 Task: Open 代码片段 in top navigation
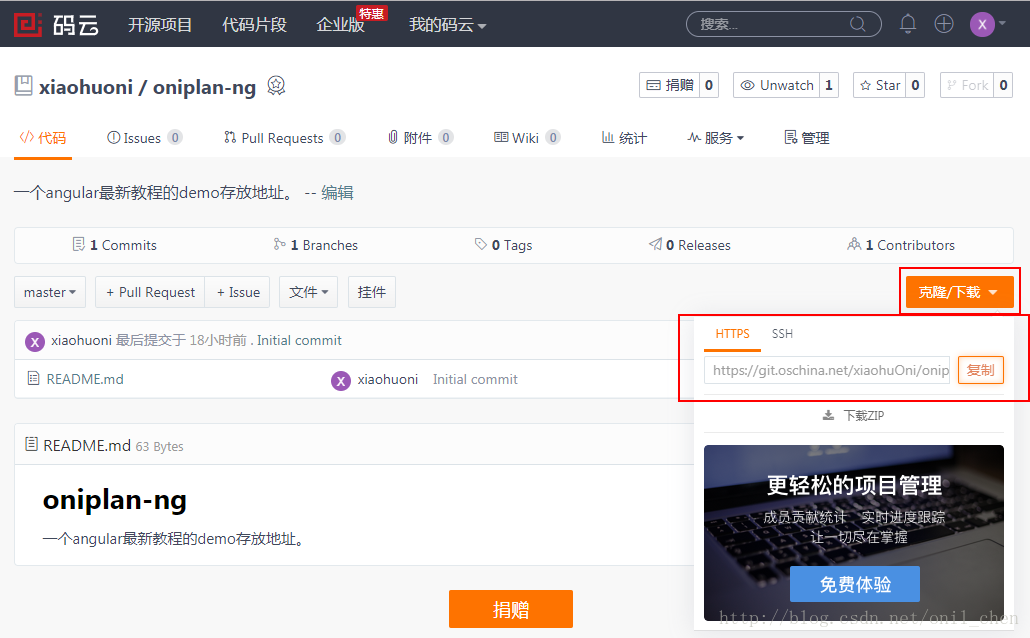254,25
